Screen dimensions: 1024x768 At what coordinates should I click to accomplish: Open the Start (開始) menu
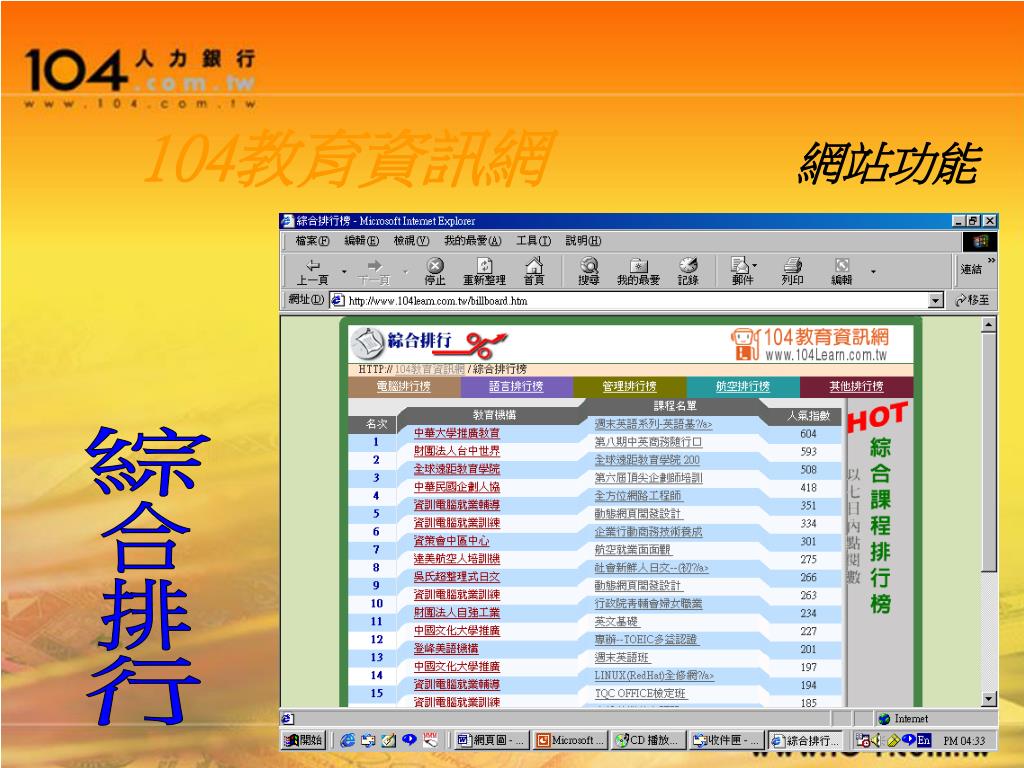click(304, 740)
